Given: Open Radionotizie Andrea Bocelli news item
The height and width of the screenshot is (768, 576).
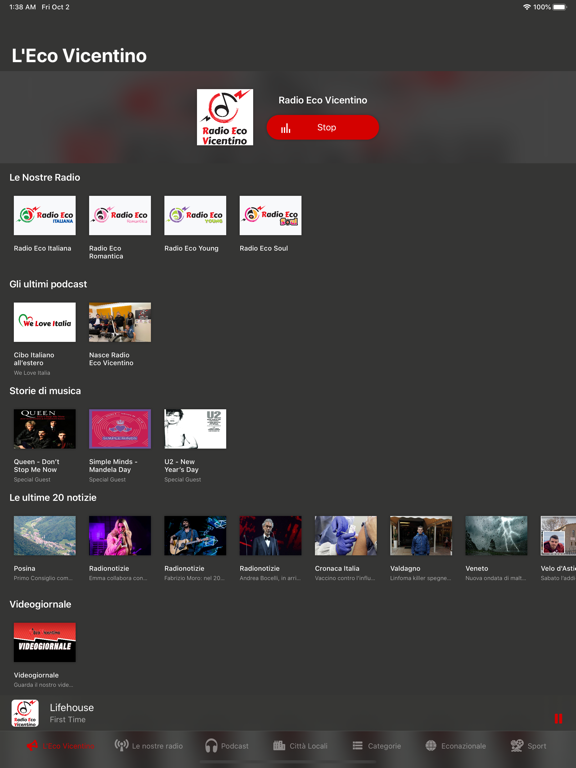Looking at the screenshot, I should [270, 535].
